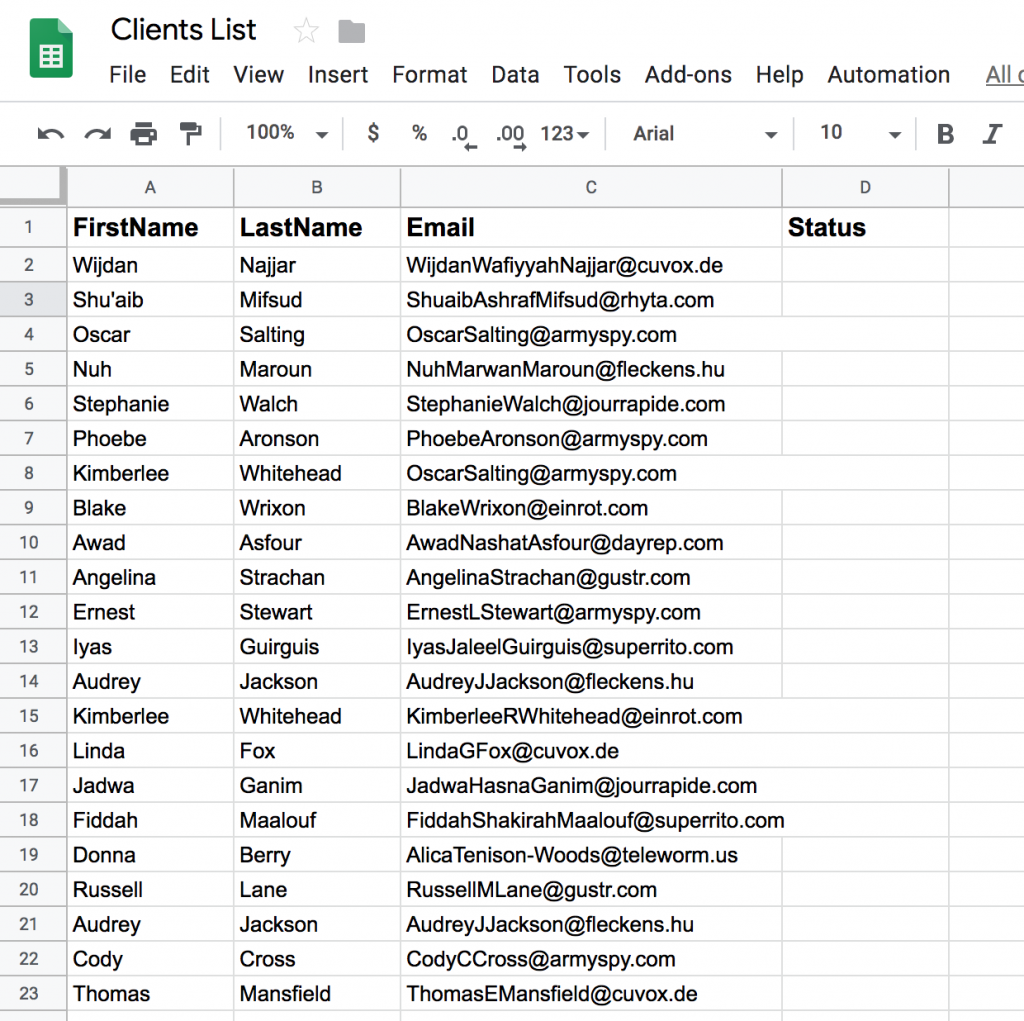Open the font size dropdown
The image size is (1024, 1021).
(x=860, y=133)
